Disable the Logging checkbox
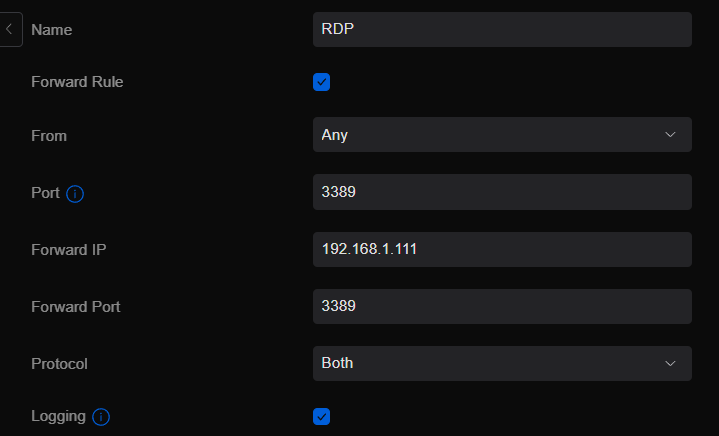This screenshot has width=719, height=436. 321,416
